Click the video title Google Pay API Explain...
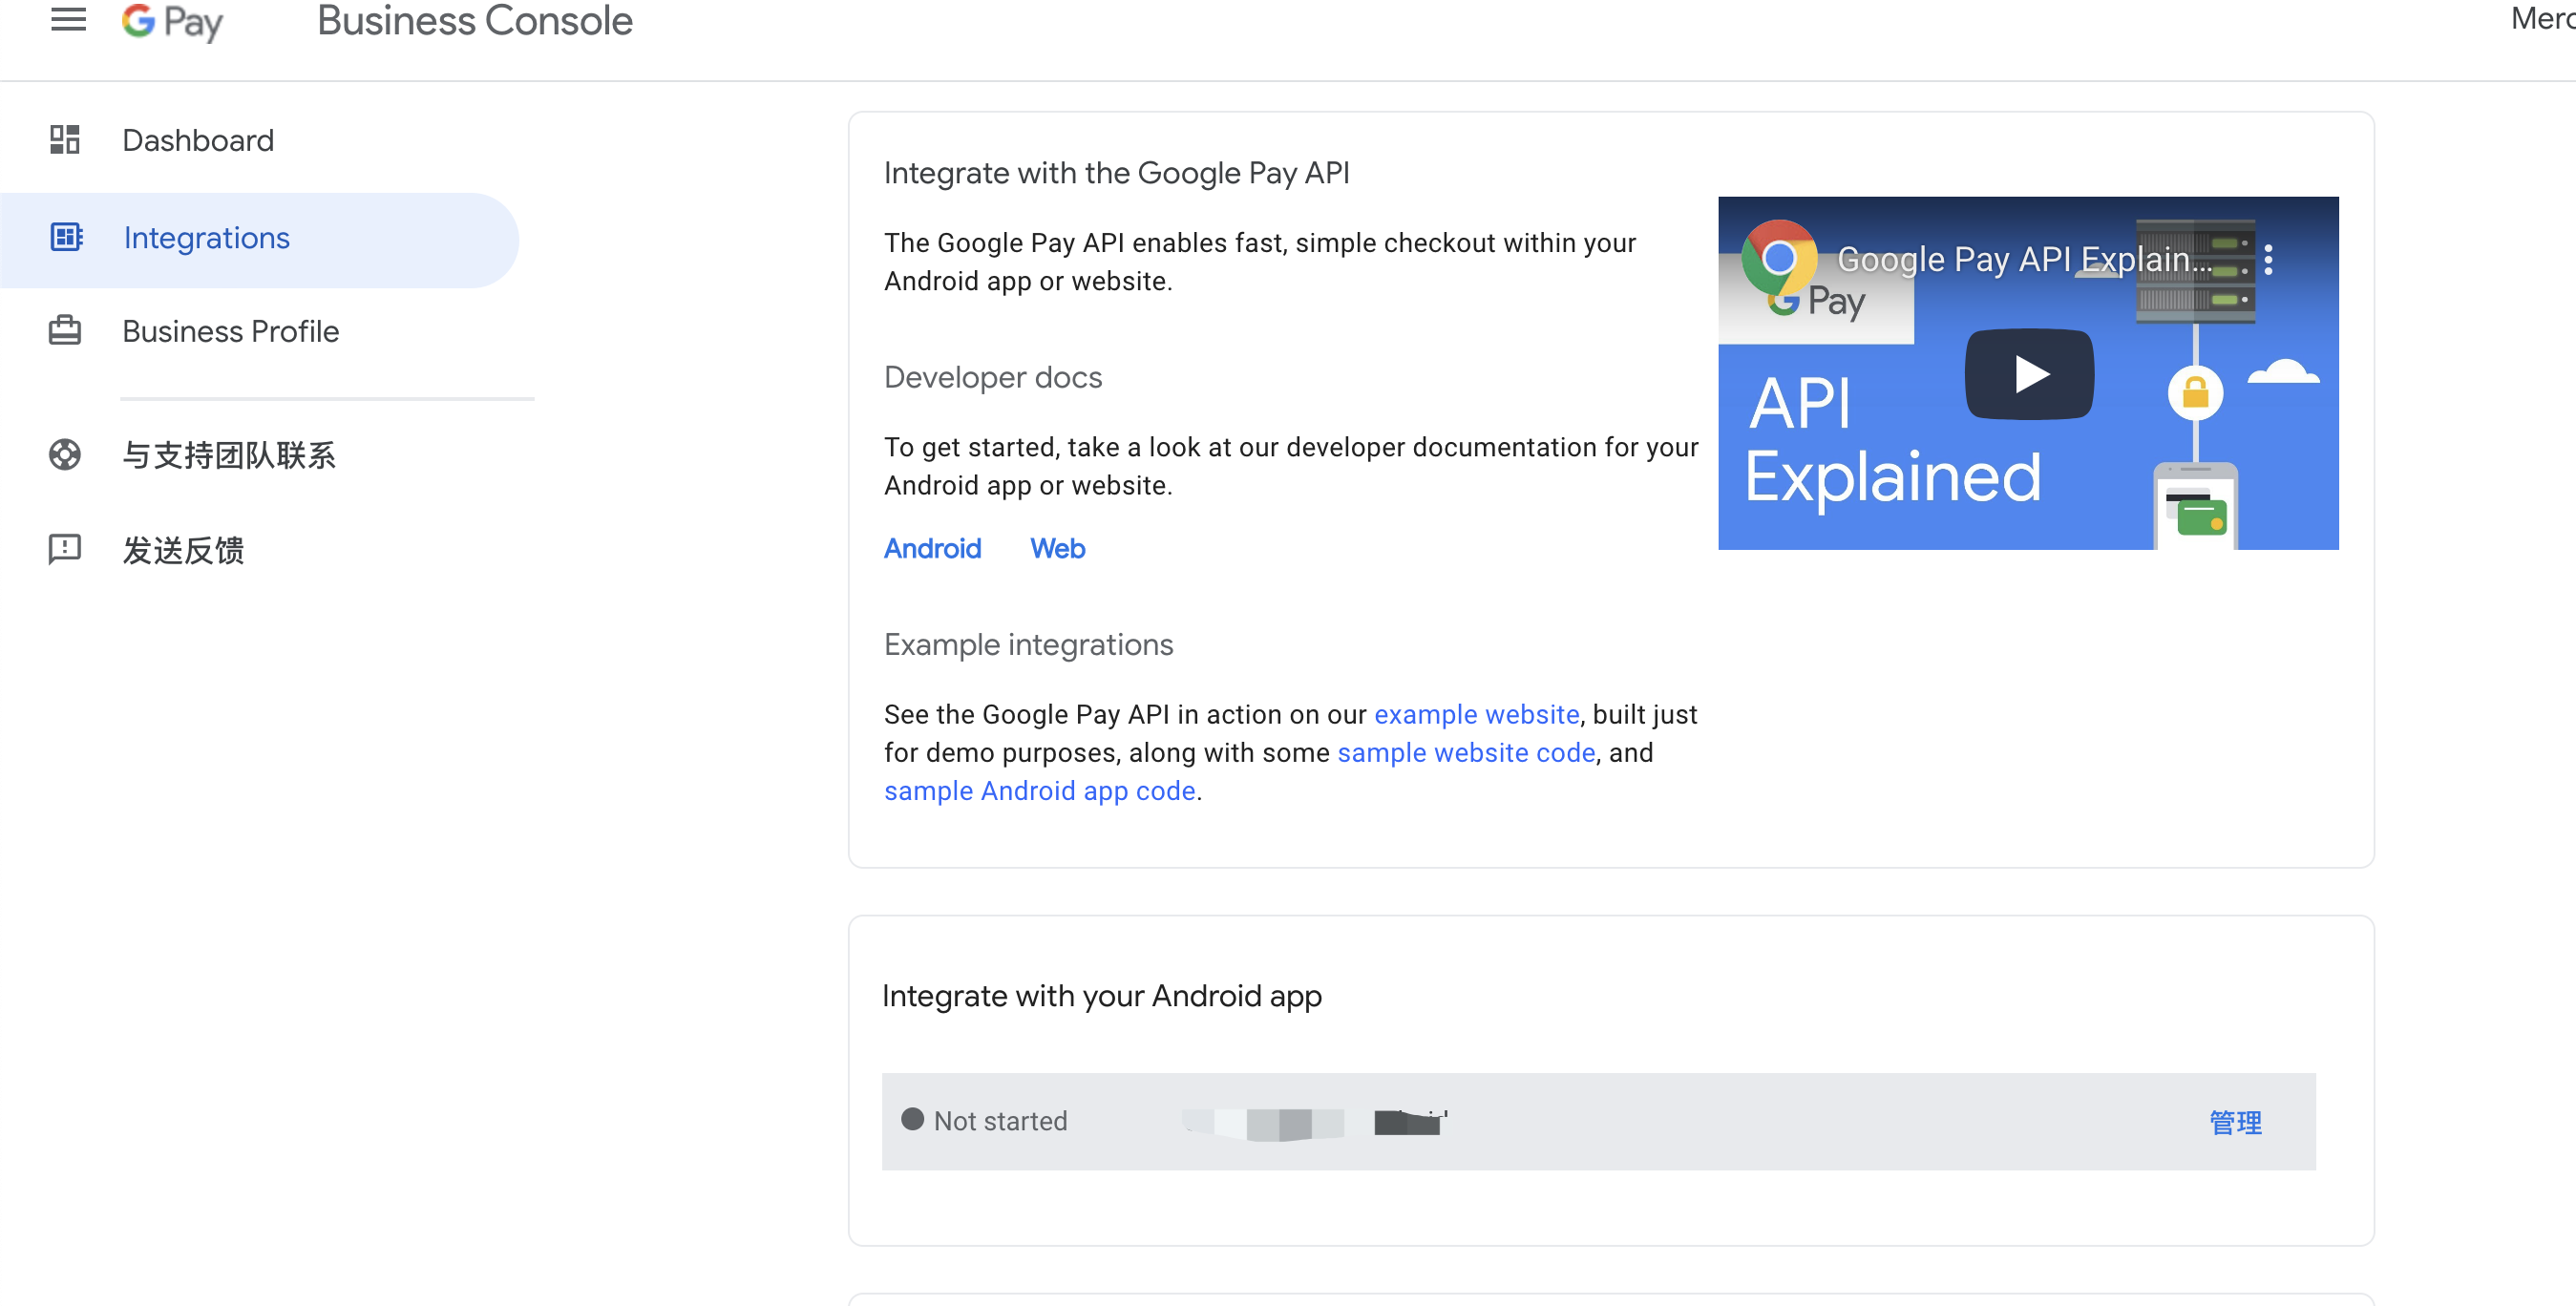The width and height of the screenshot is (2576, 1306). tap(2024, 259)
